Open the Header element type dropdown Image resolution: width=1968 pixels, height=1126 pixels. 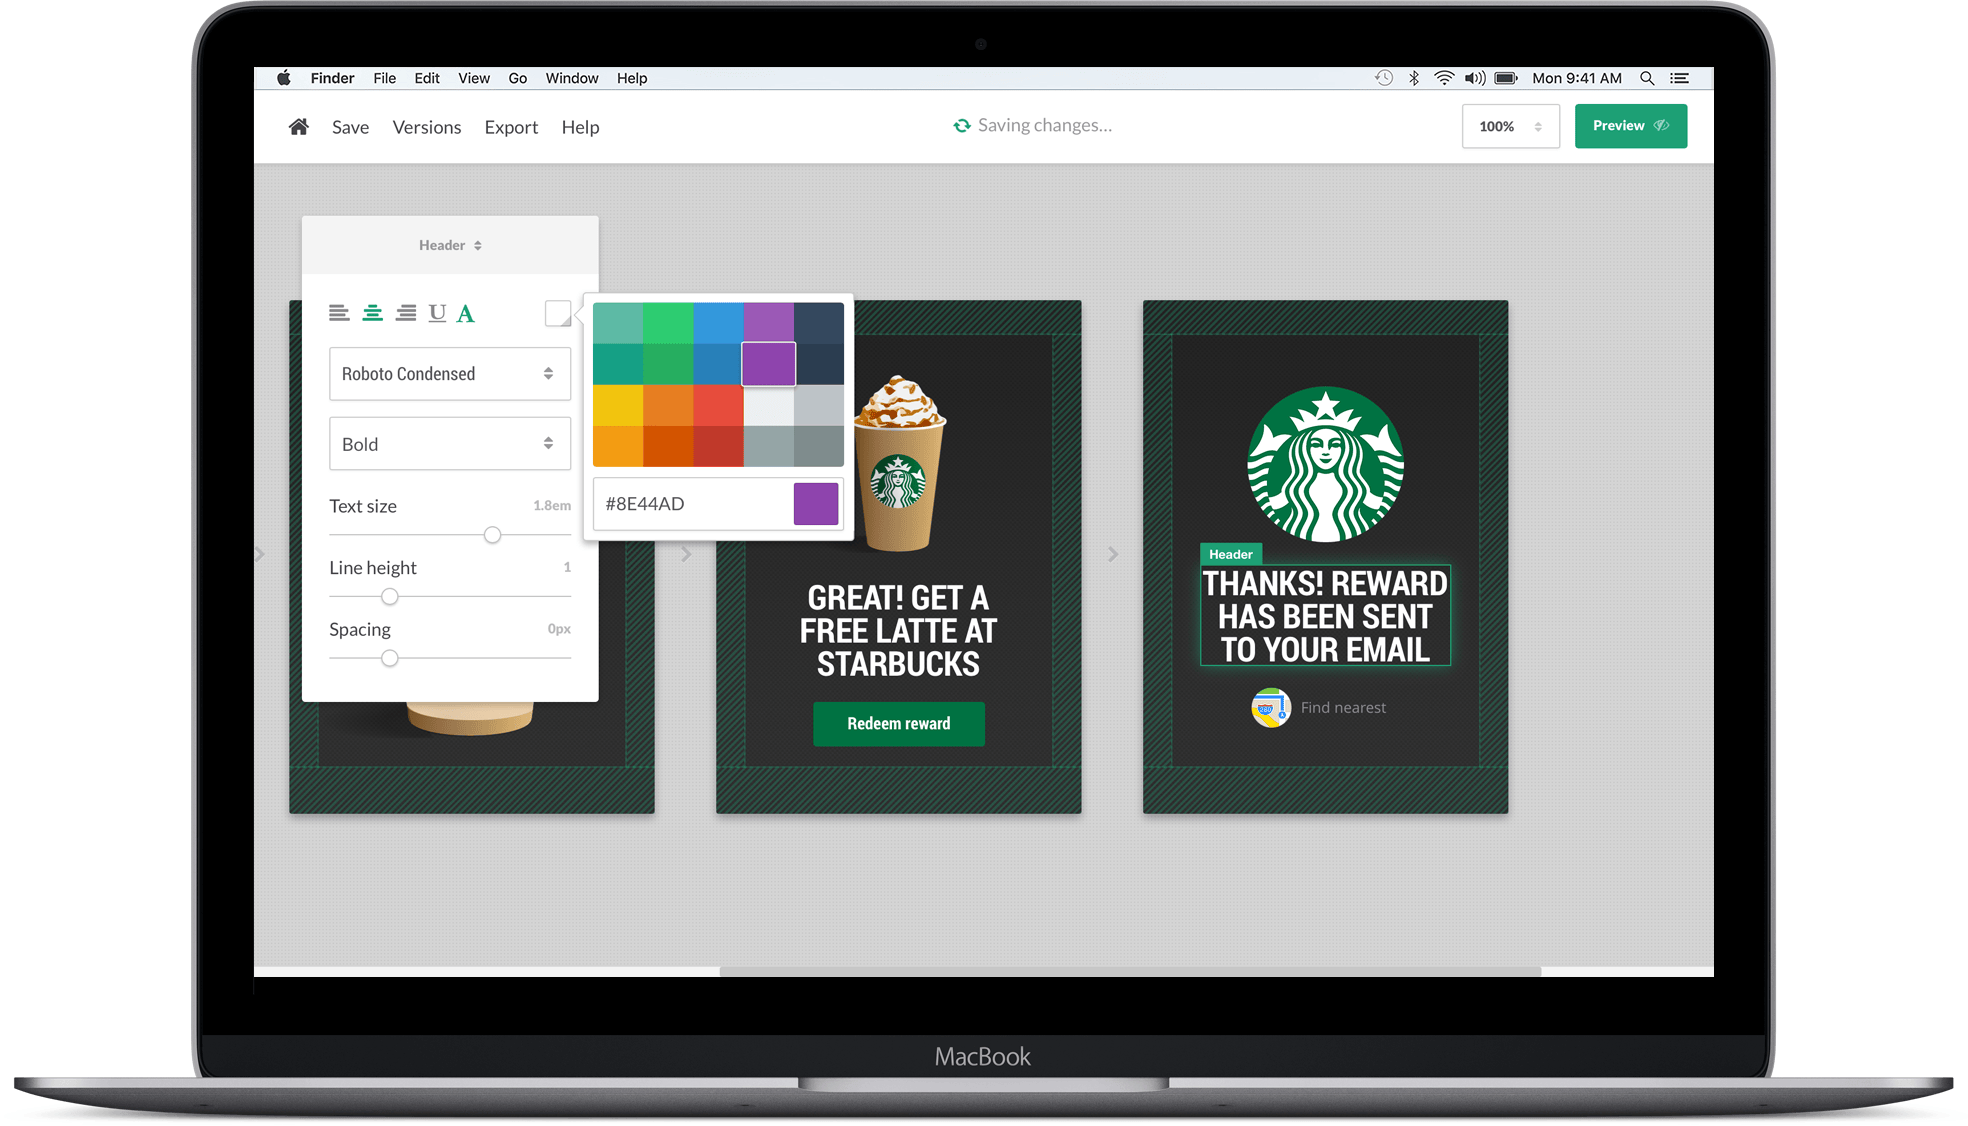[450, 245]
